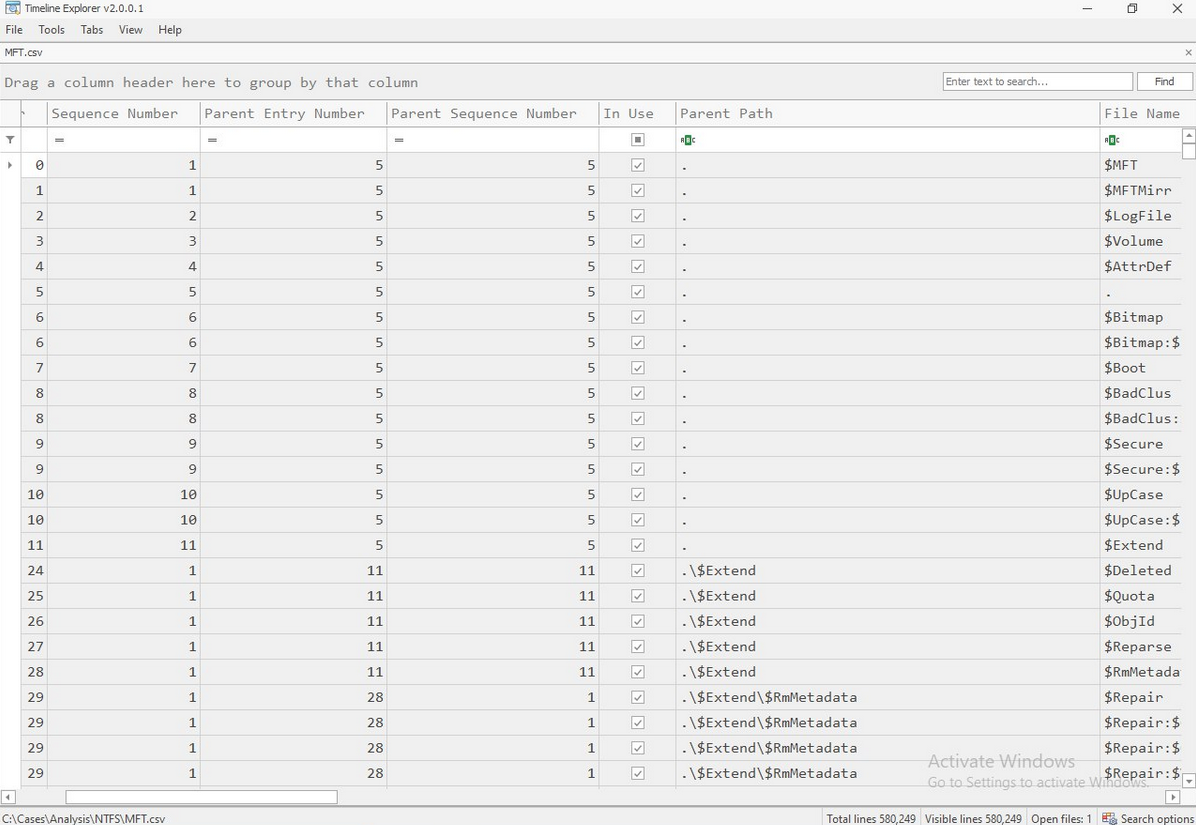Click scroll-down arrow of vertical scrollbar

point(1188,781)
